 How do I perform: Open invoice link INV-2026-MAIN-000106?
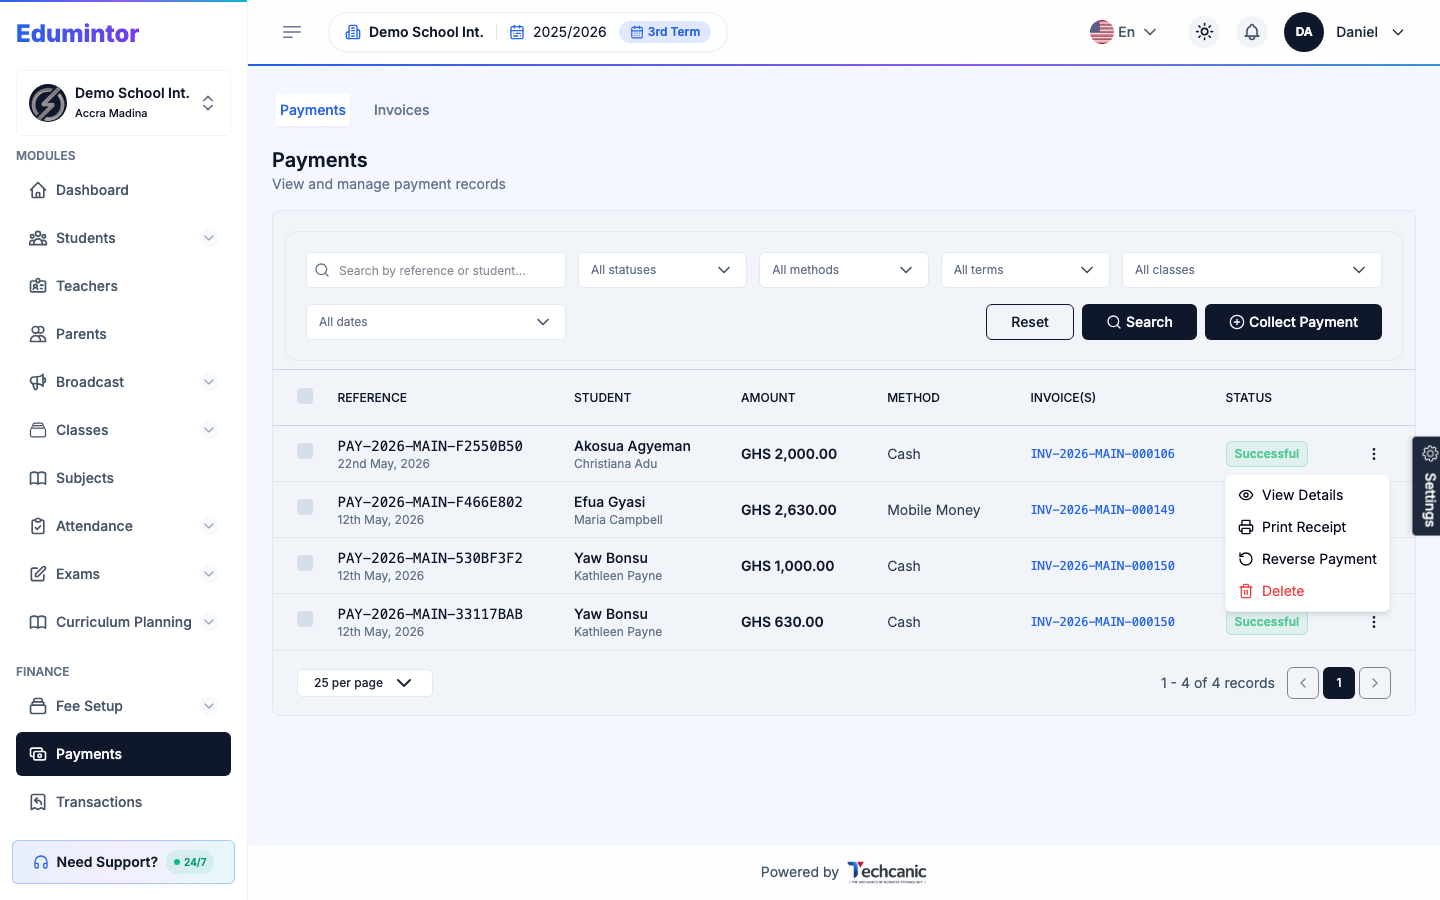(1103, 454)
